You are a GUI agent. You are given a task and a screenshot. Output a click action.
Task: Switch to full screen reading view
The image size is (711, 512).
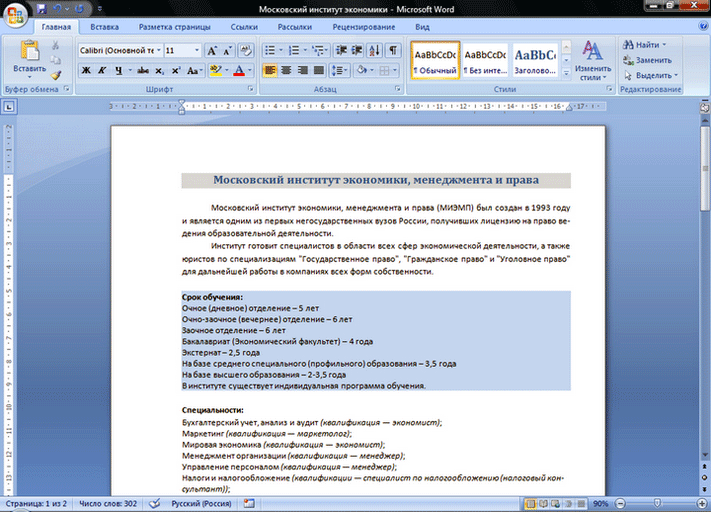(x=543, y=503)
